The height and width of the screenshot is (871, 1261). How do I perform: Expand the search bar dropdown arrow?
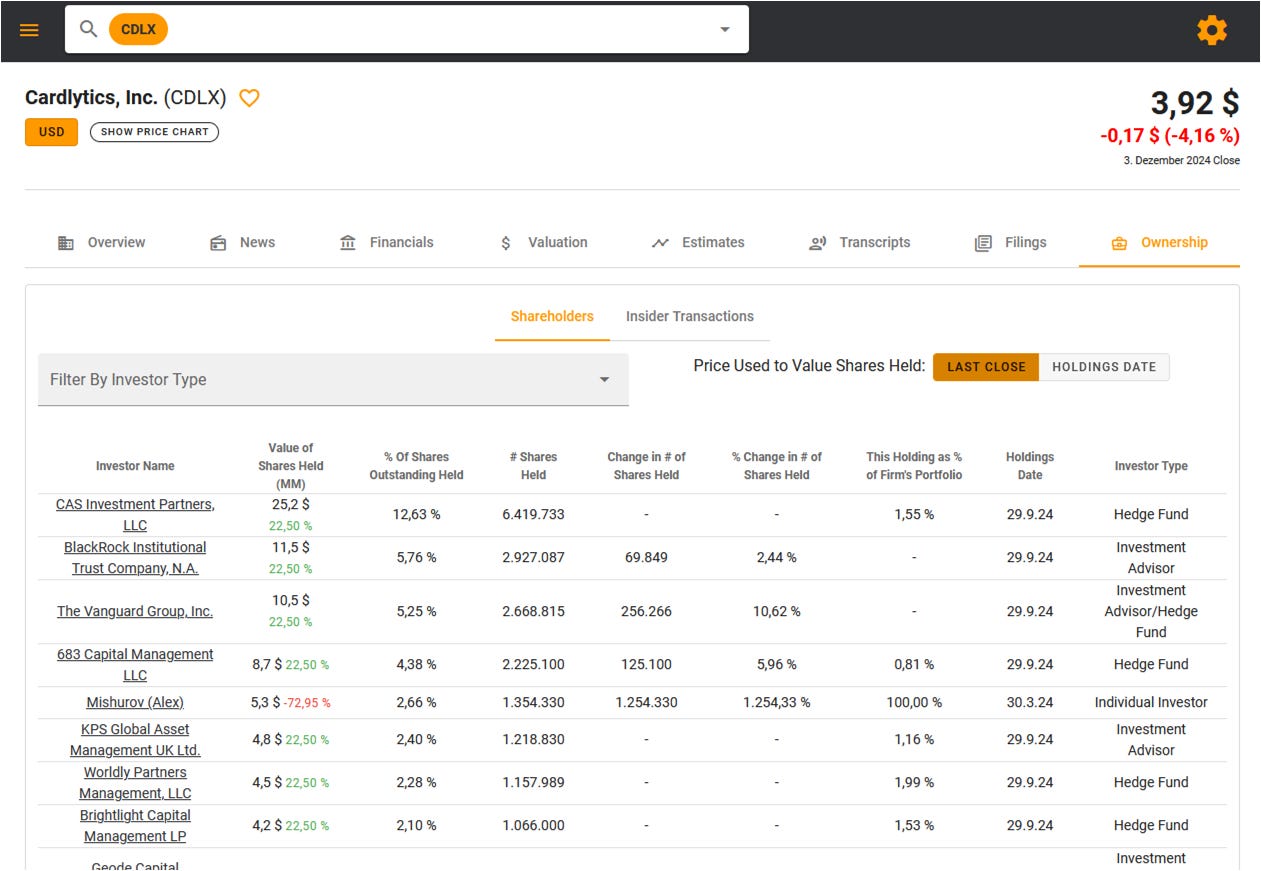(725, 30)
